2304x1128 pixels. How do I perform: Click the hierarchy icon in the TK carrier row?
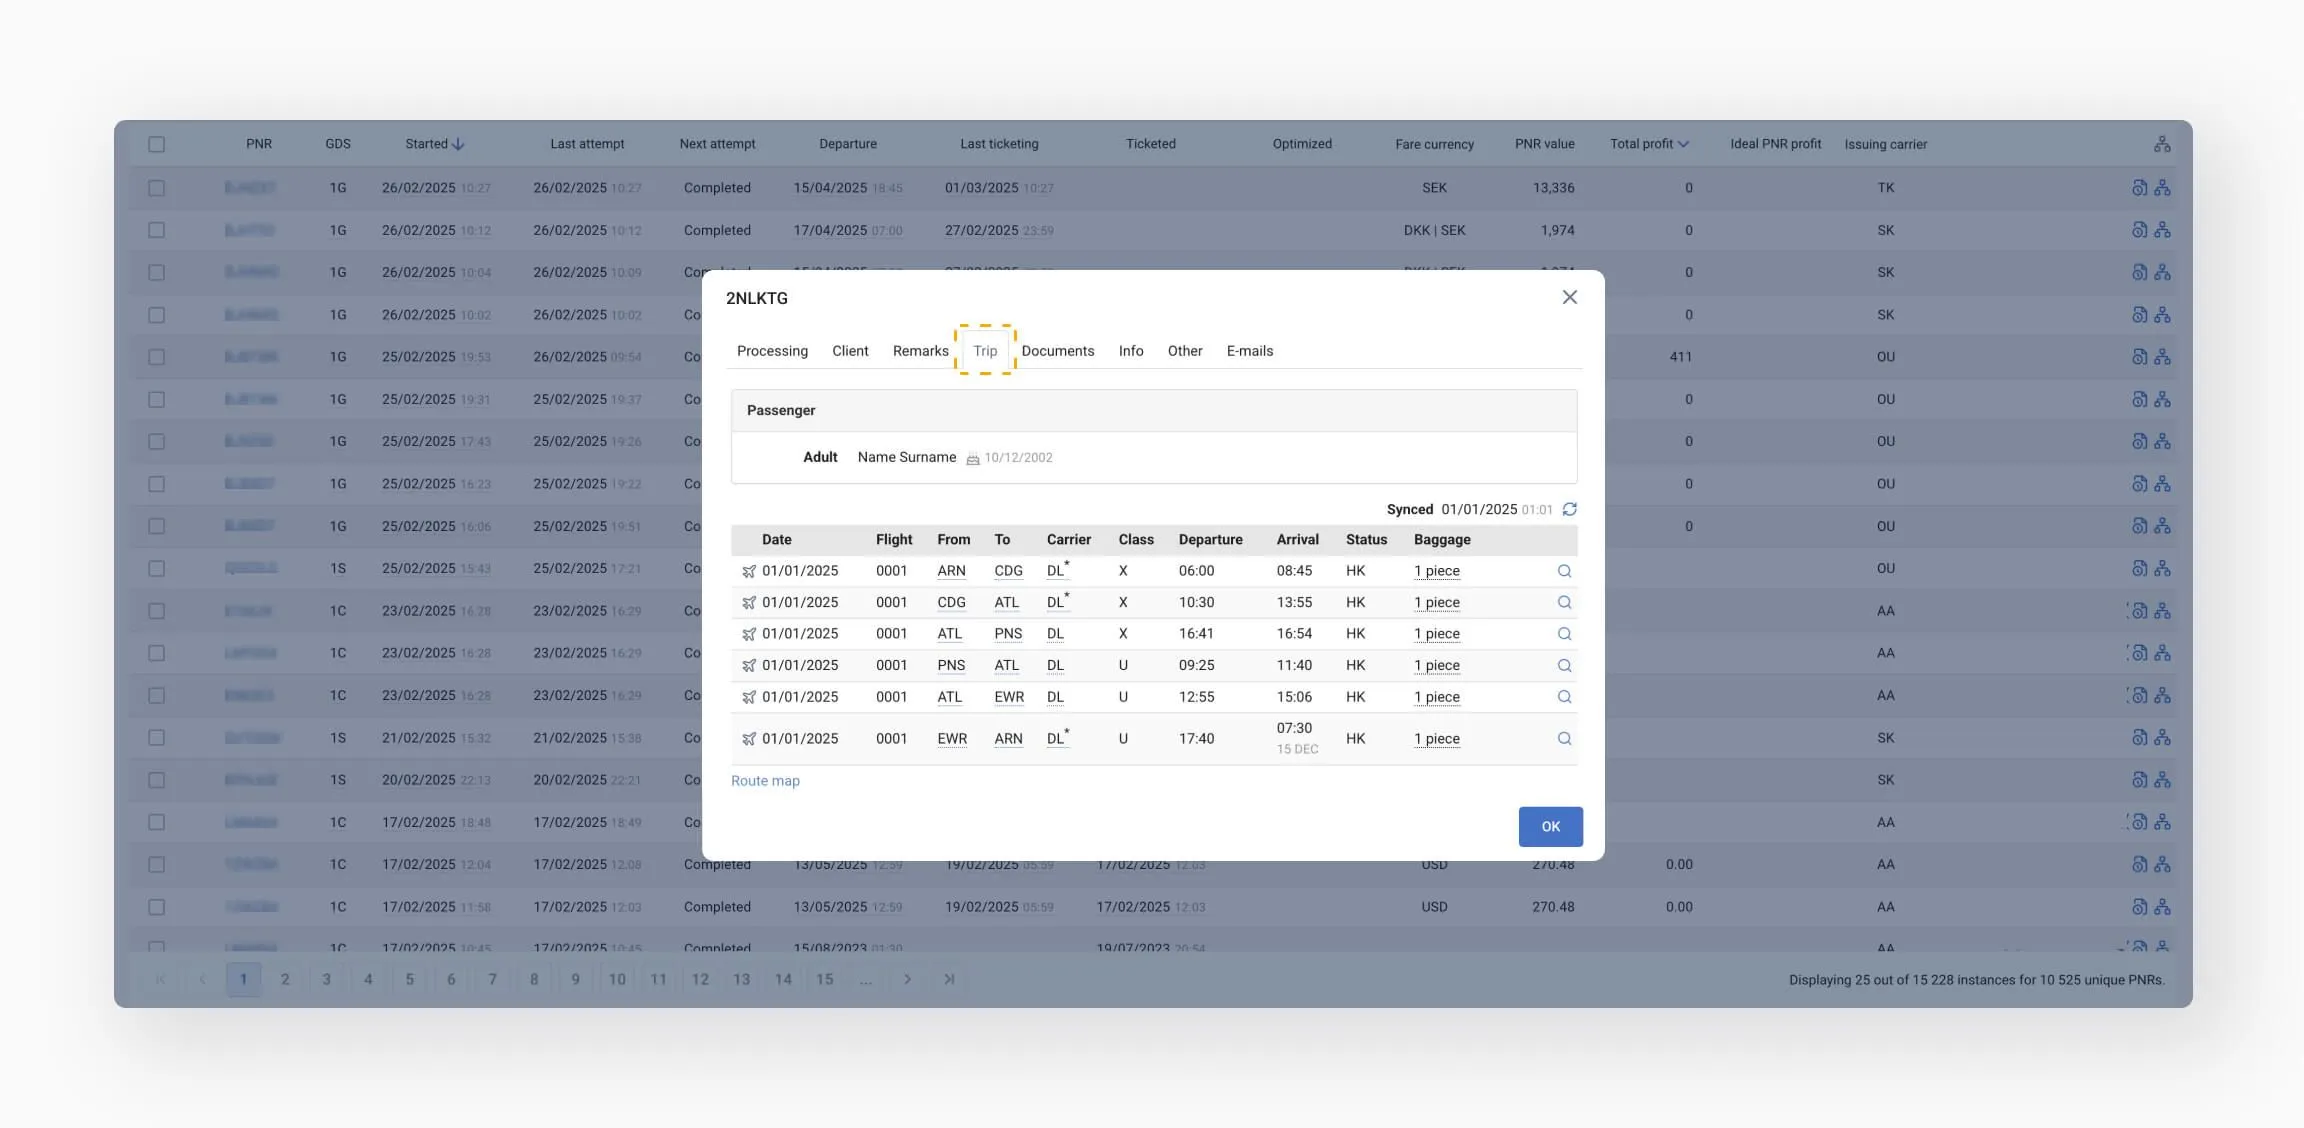coord(2162,188)
